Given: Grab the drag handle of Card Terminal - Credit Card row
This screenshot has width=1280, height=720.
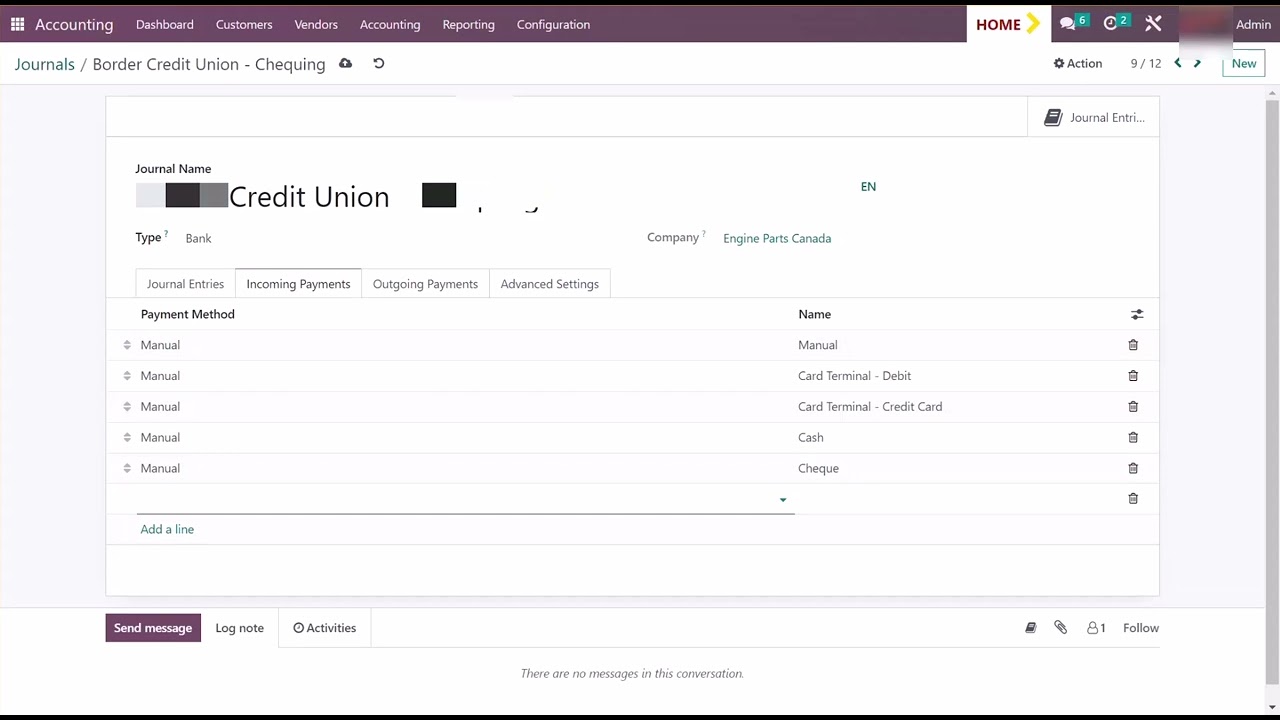Looking at the screenshot, I should pyautogui.click(x=127, y=407).
